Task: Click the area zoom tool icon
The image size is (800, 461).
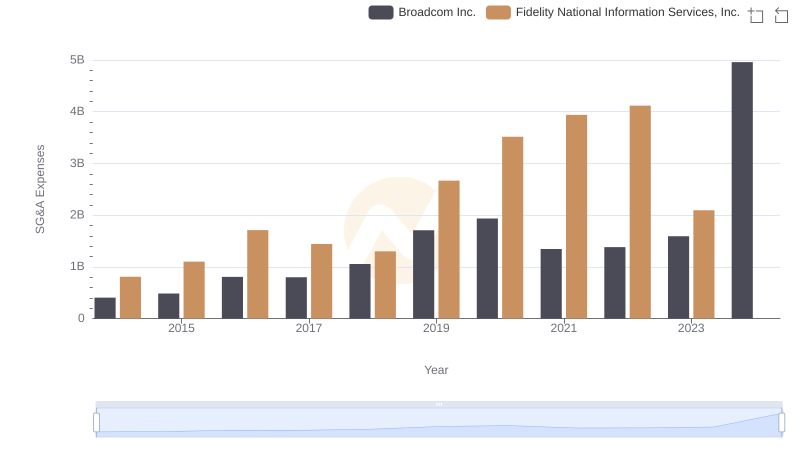Action: click(756, 15)
